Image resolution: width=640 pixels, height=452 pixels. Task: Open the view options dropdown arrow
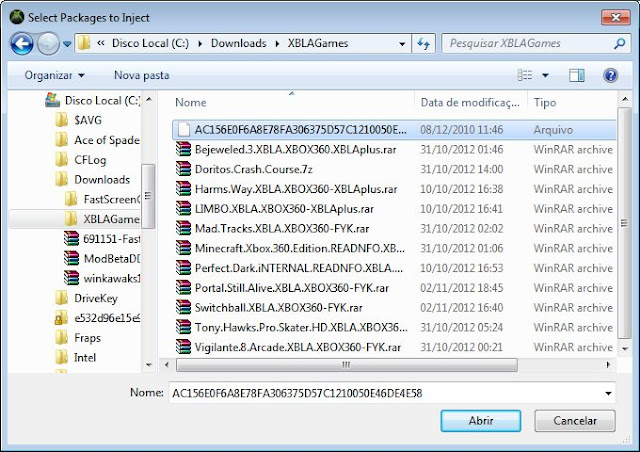(545, 75)
